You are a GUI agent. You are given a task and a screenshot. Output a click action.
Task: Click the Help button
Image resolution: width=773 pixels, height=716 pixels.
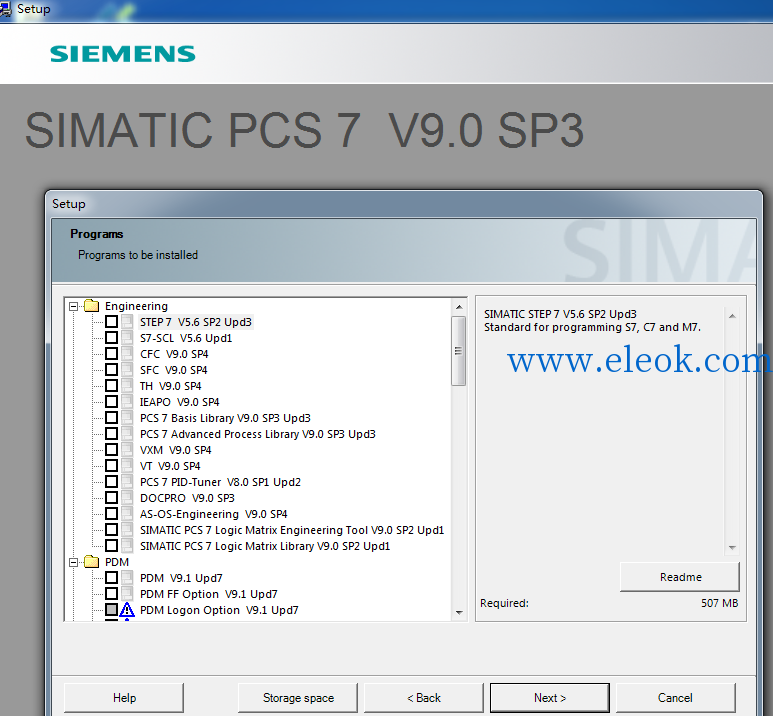pyautogui.click(x=124, y=698)
